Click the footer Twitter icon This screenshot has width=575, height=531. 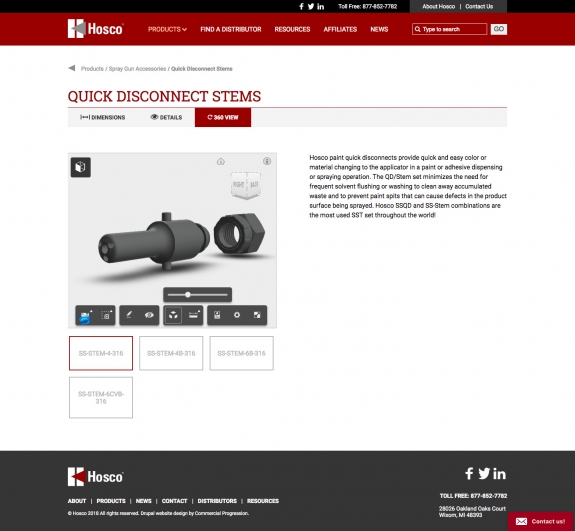coord(484,473)
